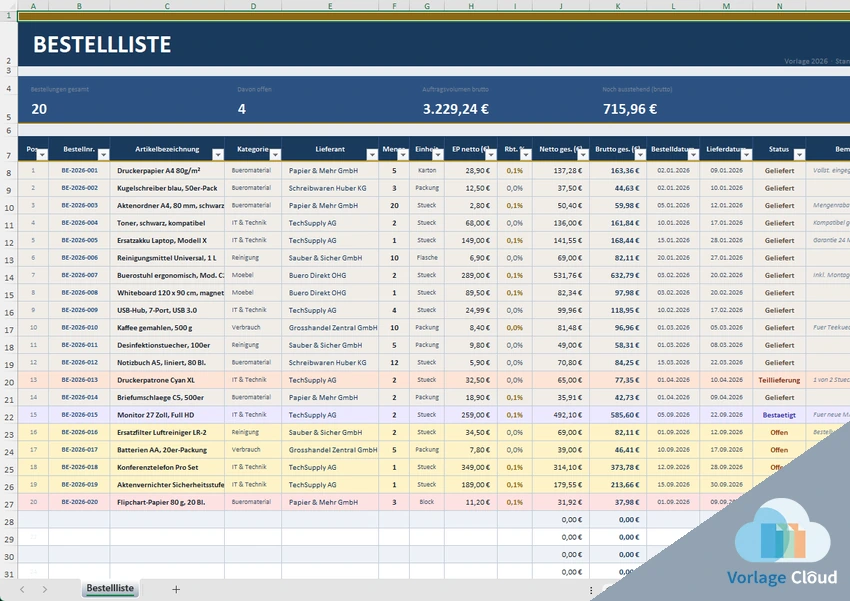The height and width of the screenshot is (601, 850).
Task: Select order number BE-2026-007
Action: coord(80,275)
